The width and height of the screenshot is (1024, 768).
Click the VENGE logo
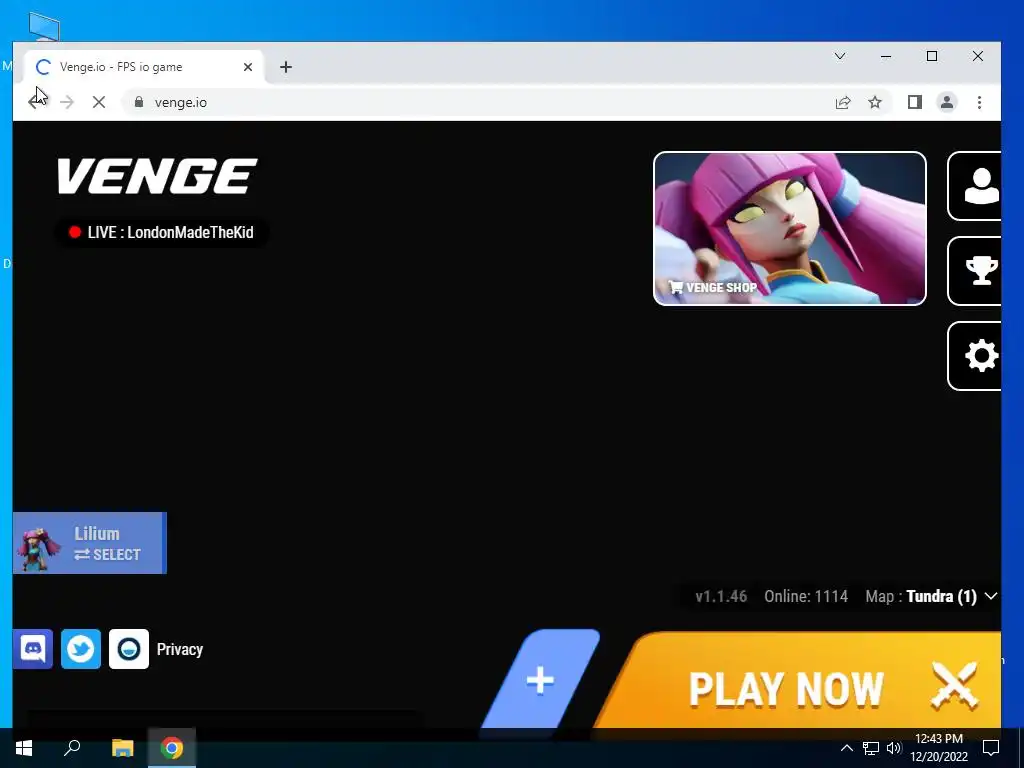(x=157, y=176)
